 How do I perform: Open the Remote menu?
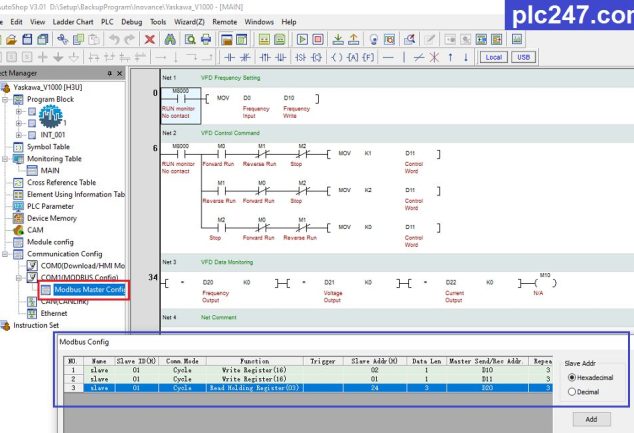[x=224, y=22]
